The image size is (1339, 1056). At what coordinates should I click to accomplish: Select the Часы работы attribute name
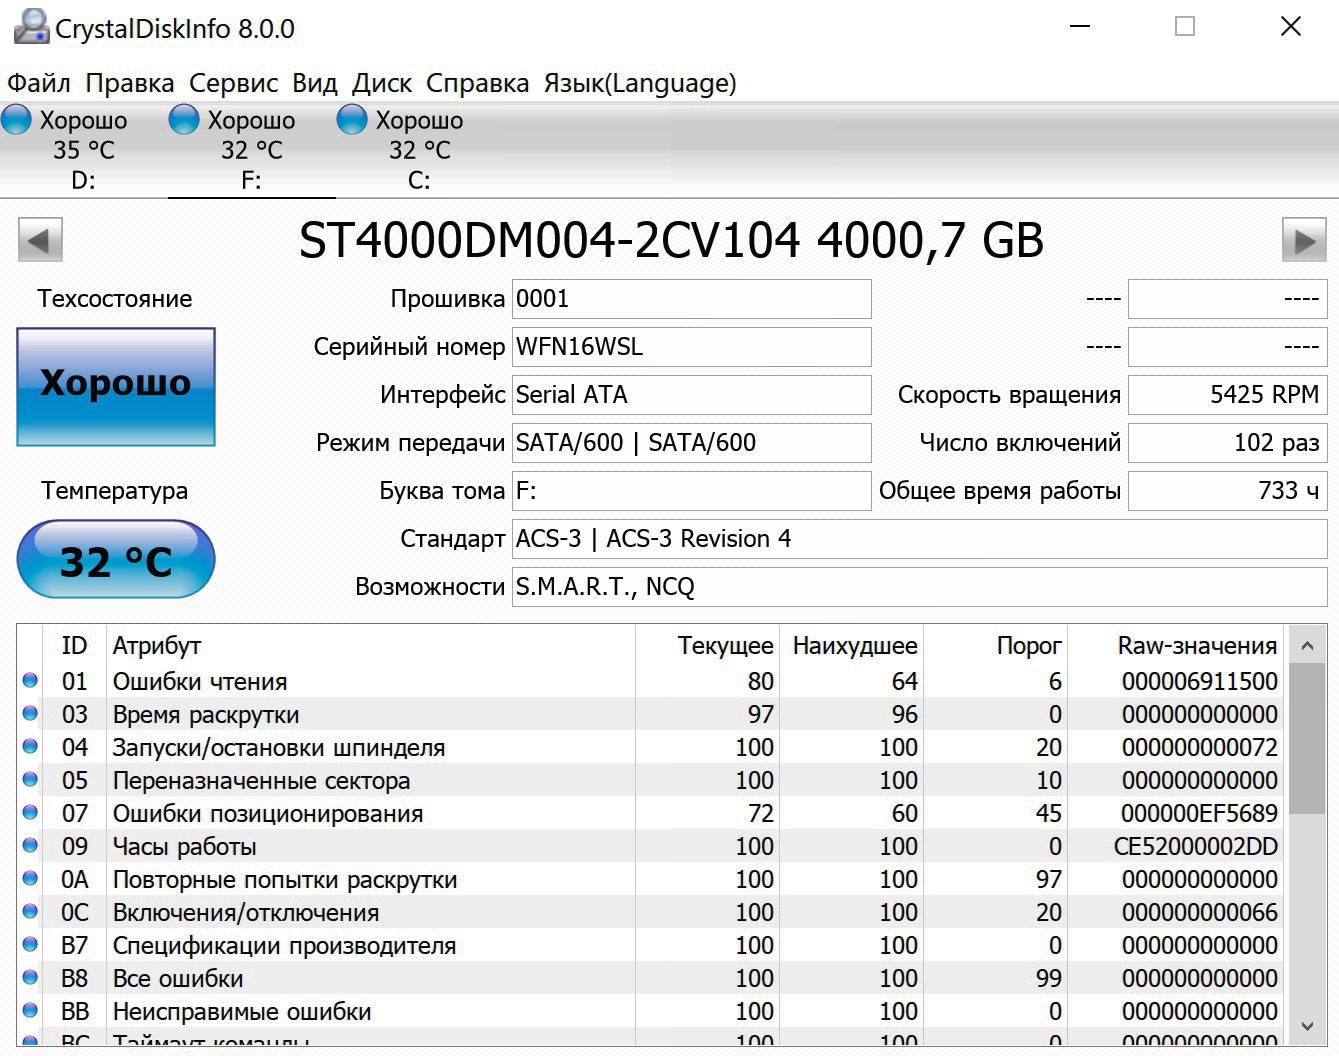coord(185,846)
